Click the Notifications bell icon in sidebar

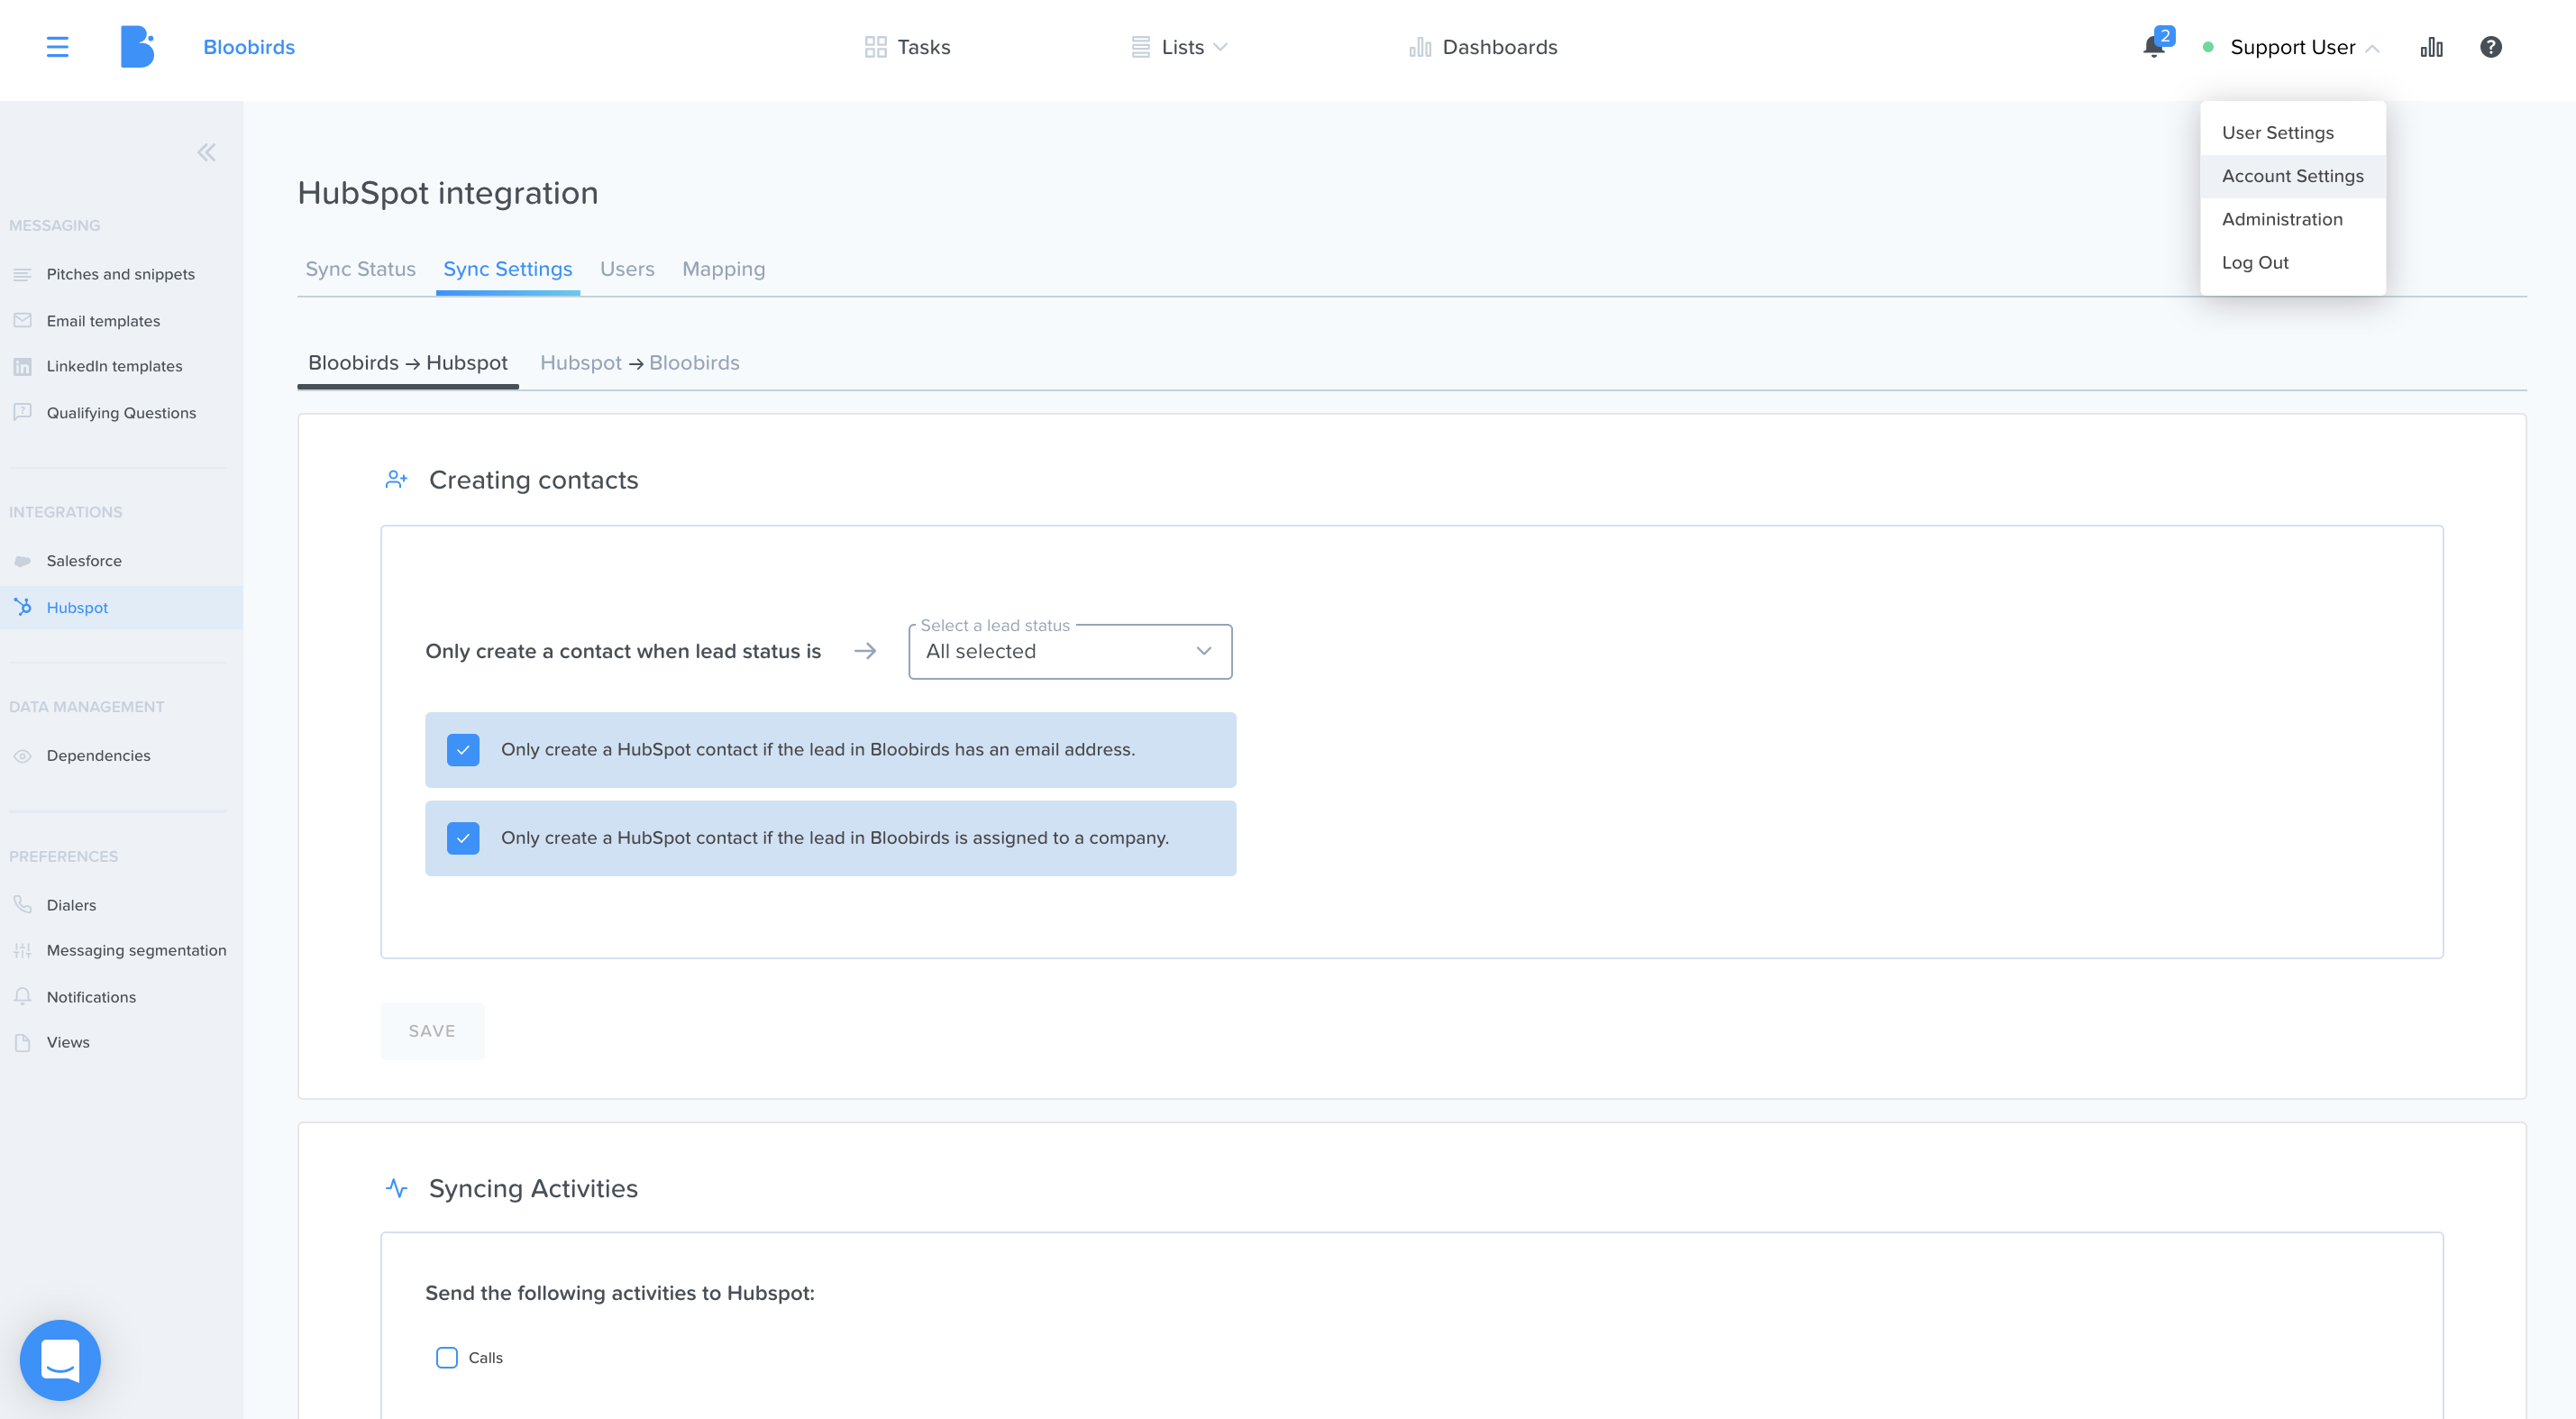point(22,996)
